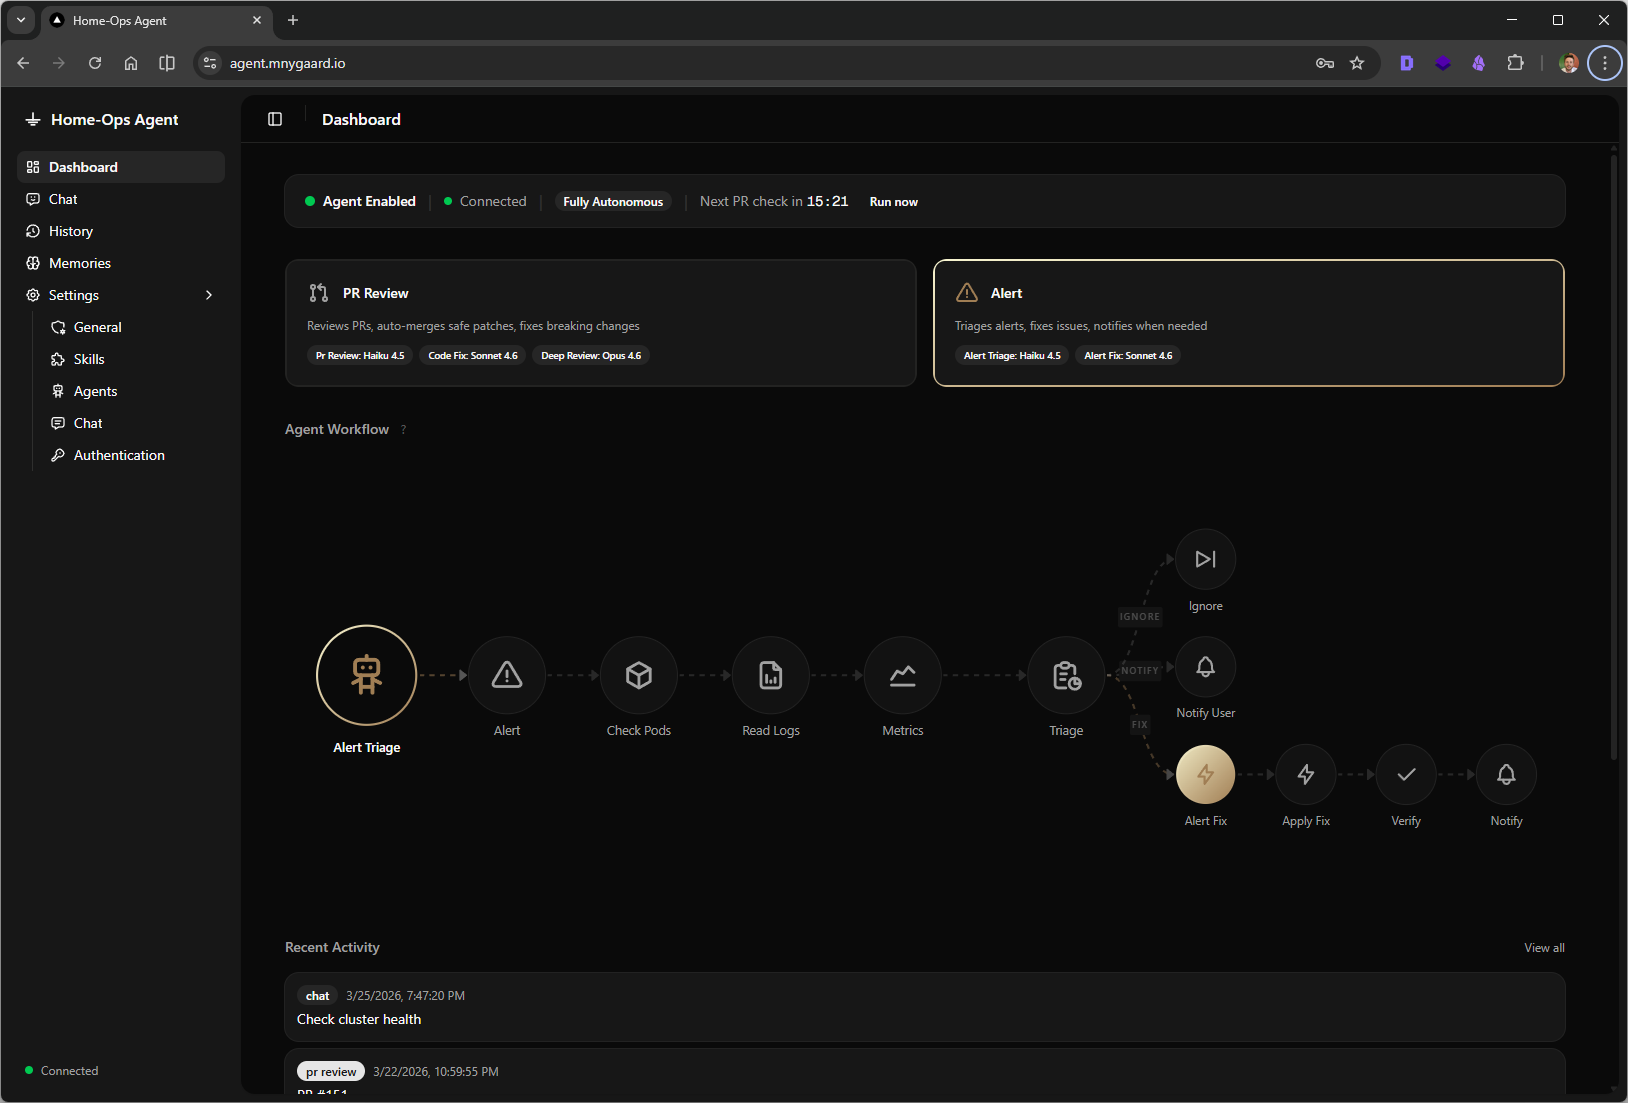
Task: Open Chat settings under Settings
Action: pos(133,423)
